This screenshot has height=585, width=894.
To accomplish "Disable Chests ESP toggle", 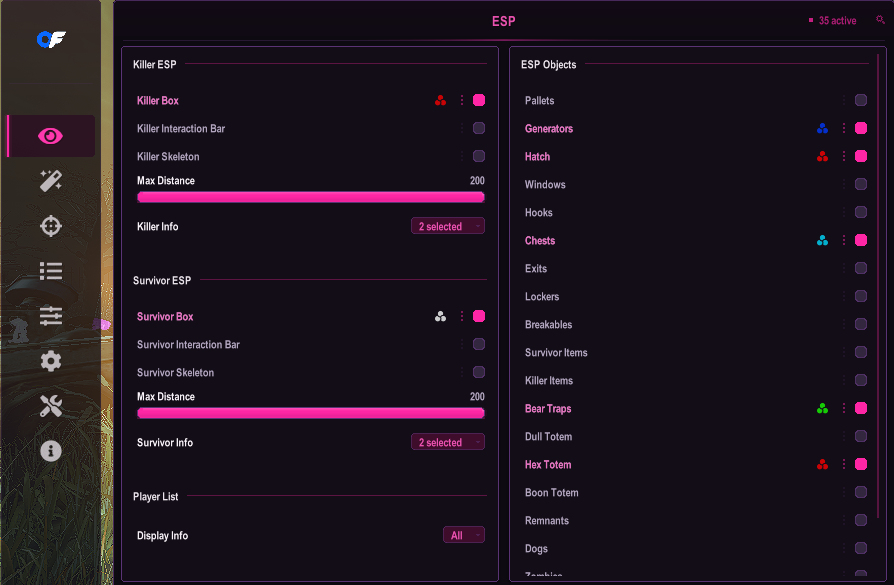I will tap(861, 241).
